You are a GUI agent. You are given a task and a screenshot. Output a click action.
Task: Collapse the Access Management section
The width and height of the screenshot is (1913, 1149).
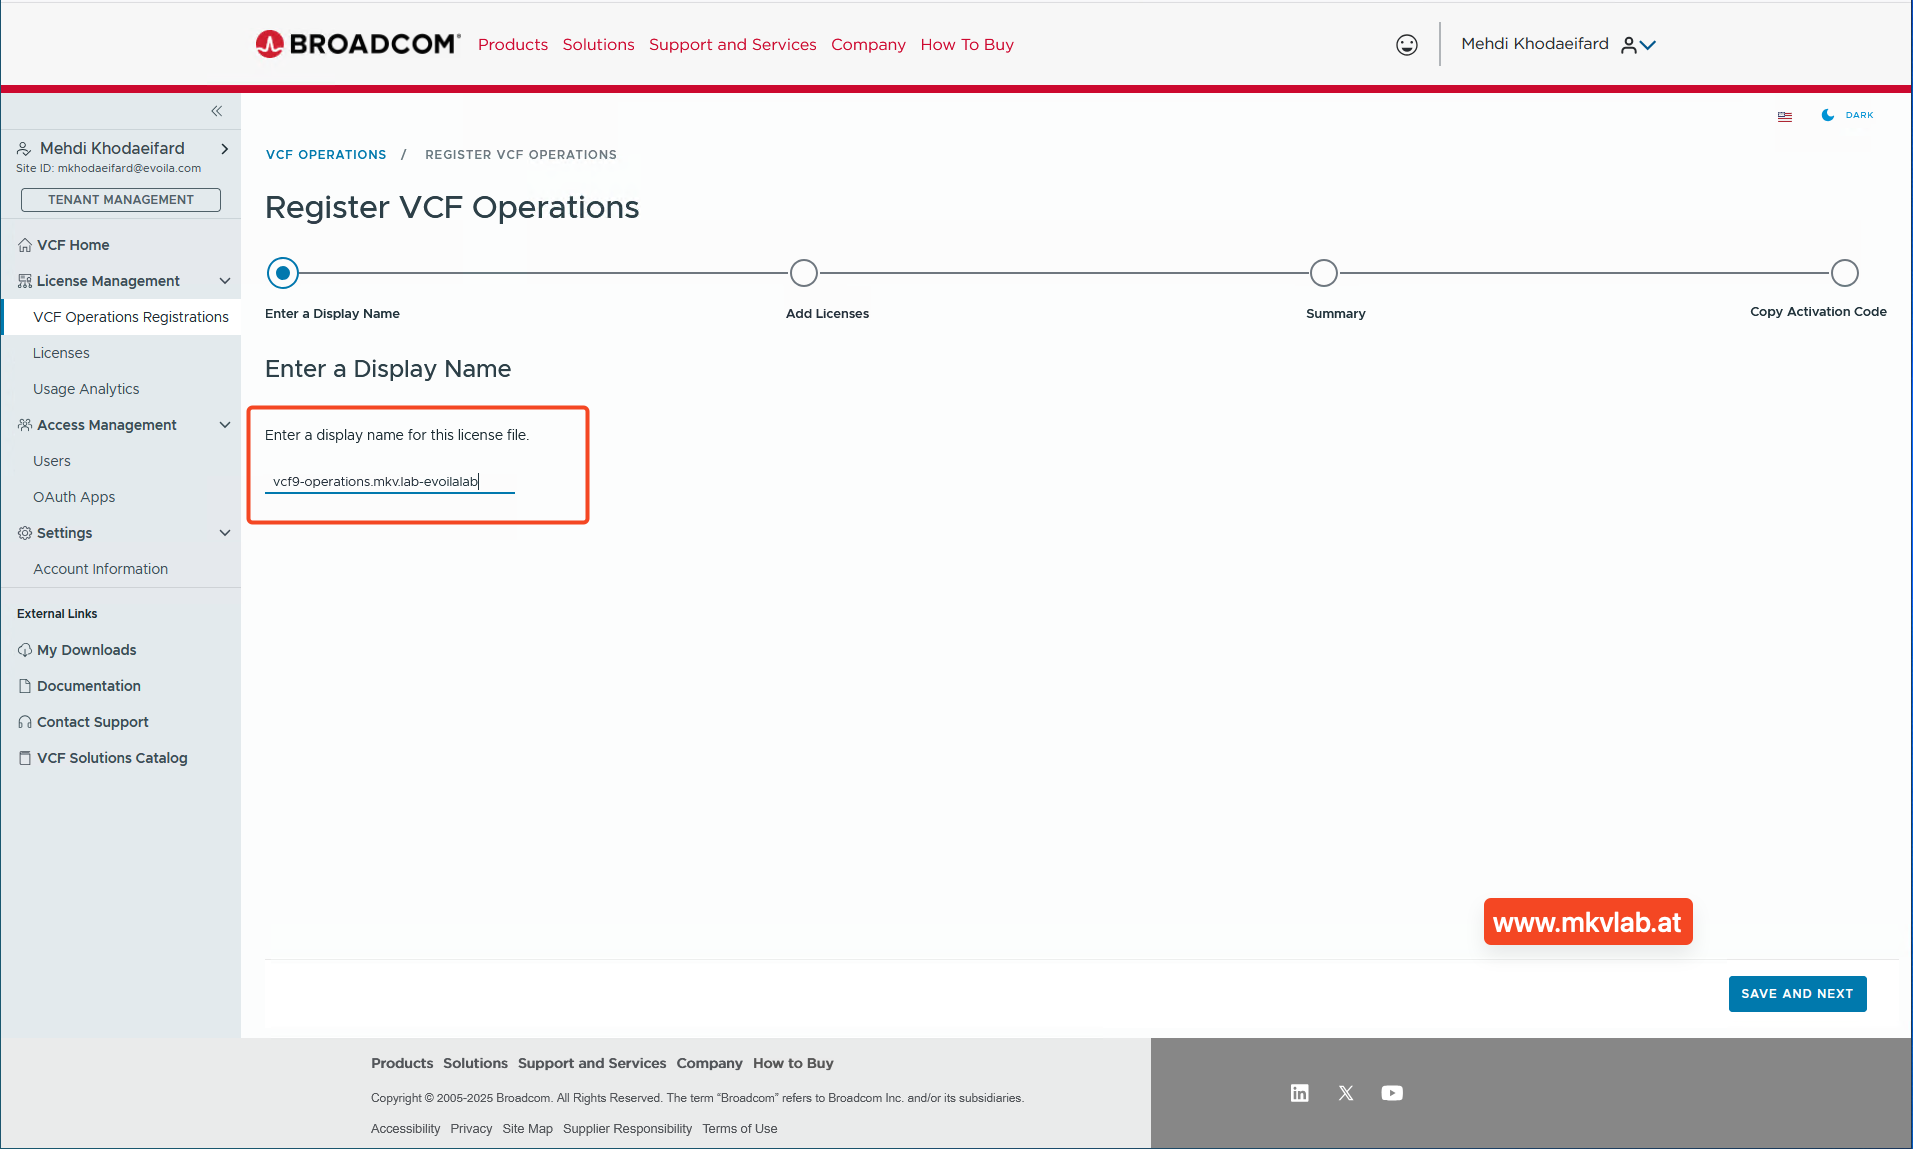click(225, 425)
